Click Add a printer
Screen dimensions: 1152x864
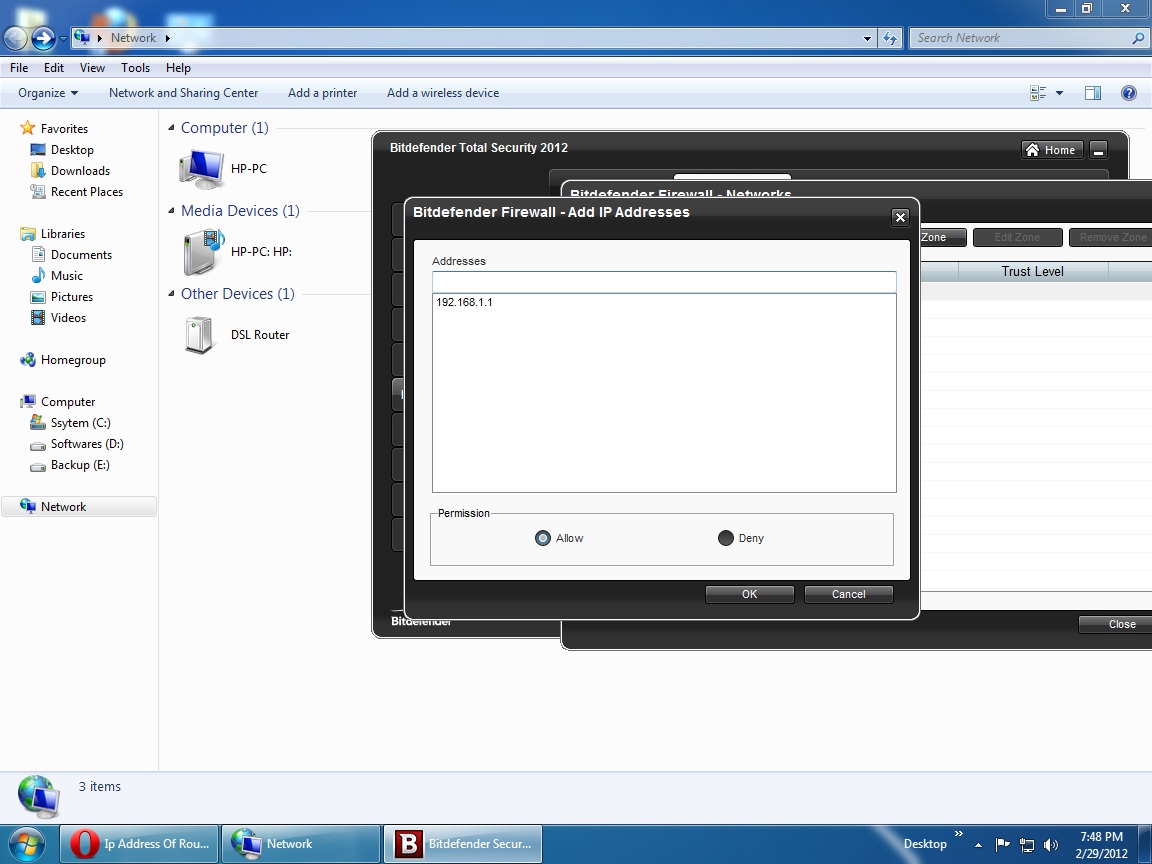tap(323, 93)
